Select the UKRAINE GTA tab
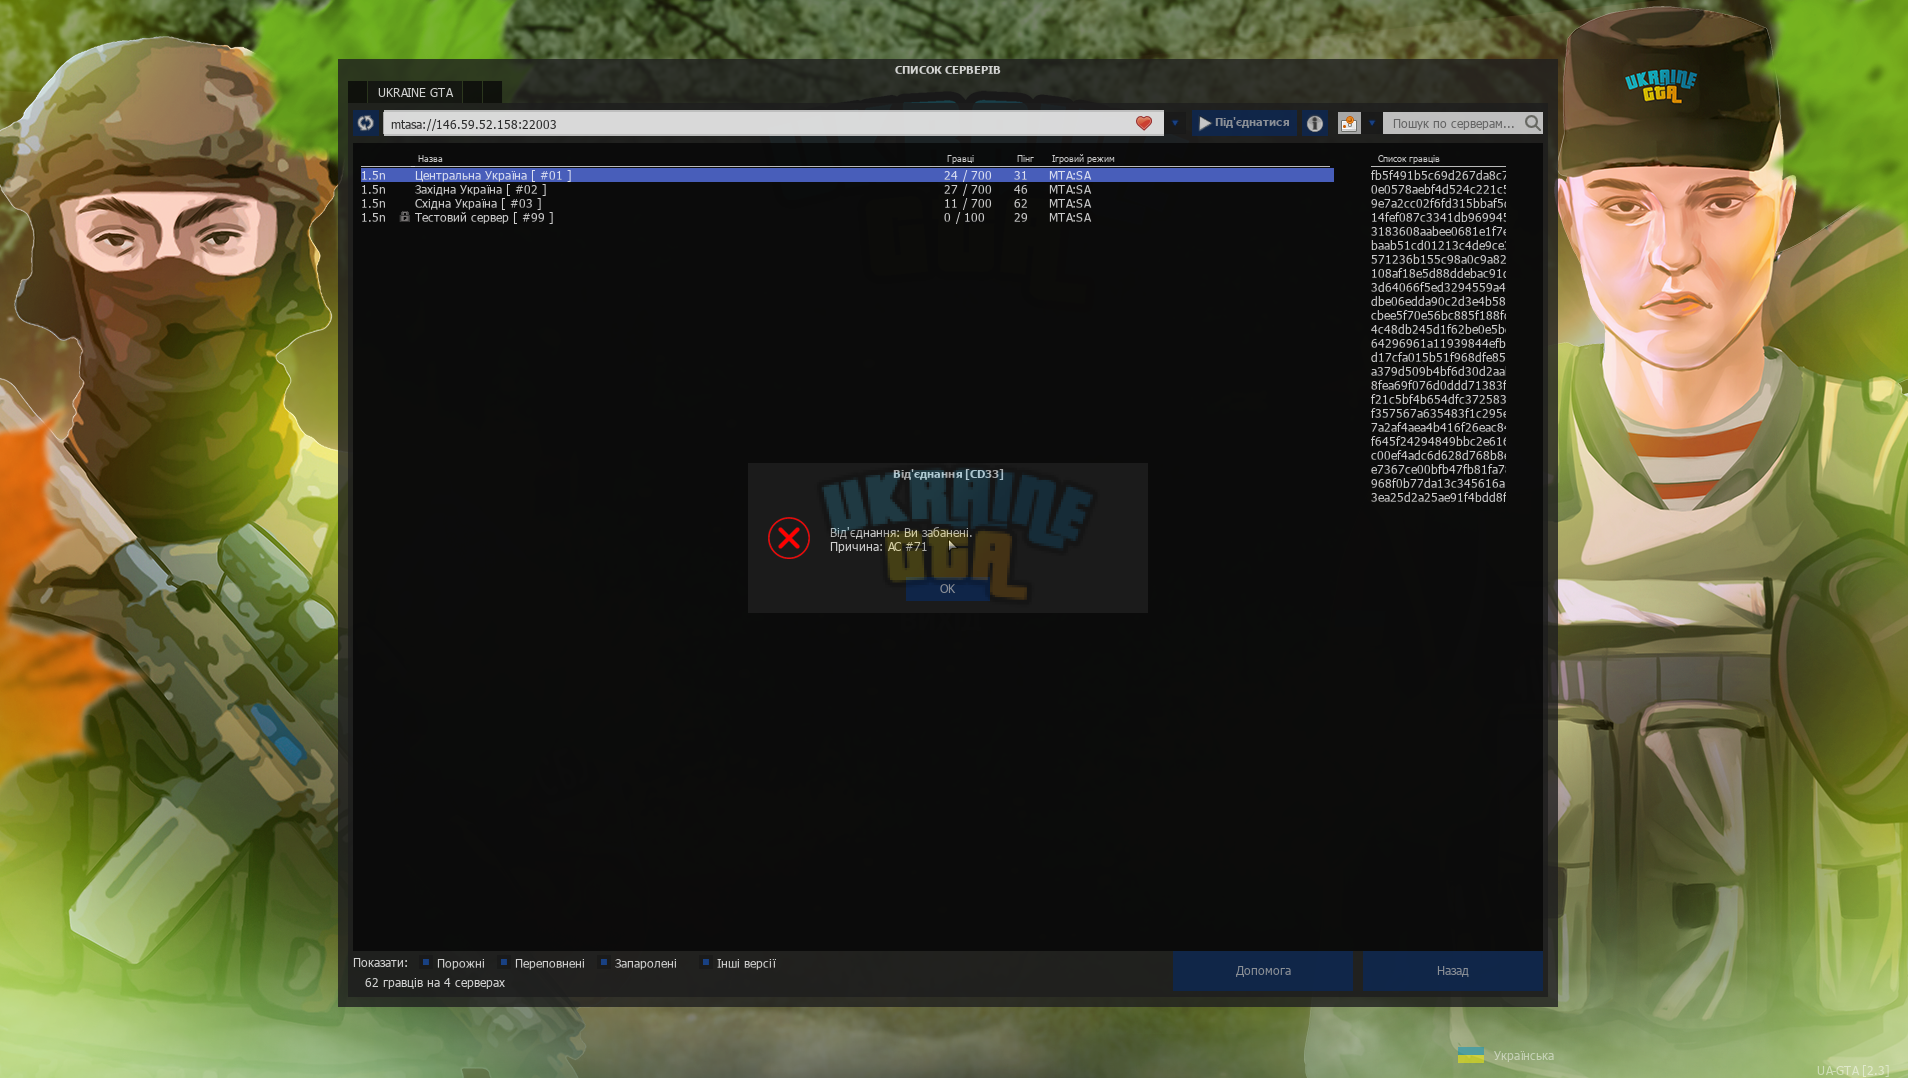 click(415, 92)
